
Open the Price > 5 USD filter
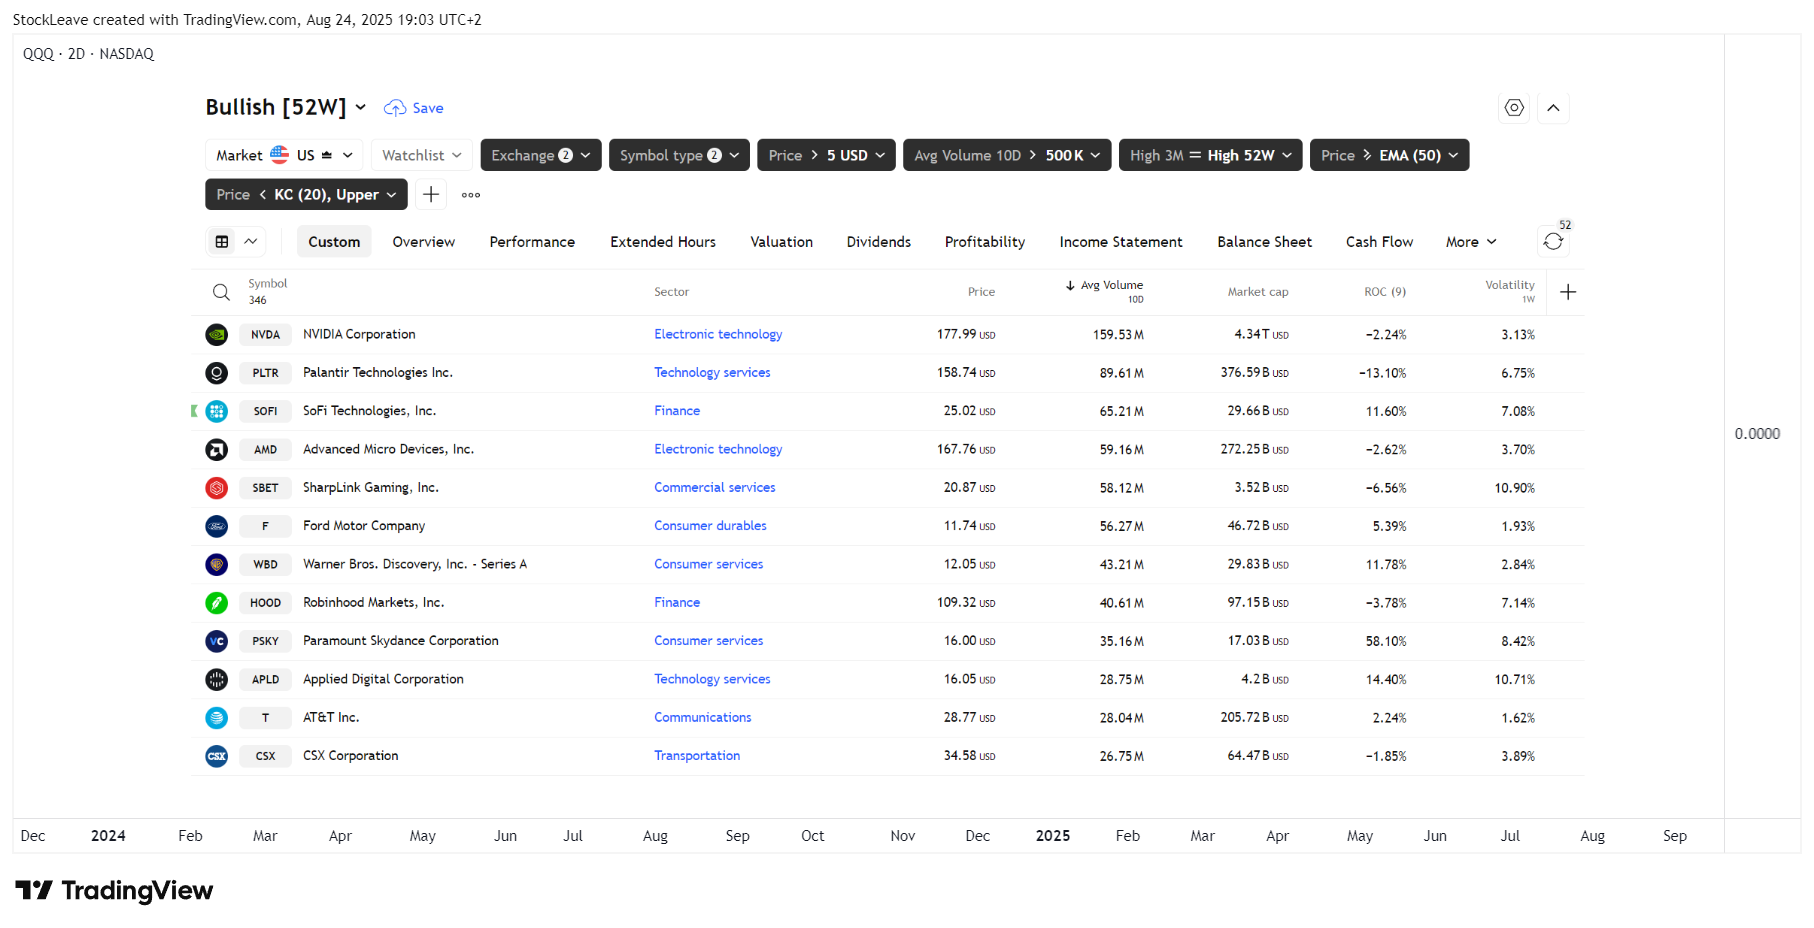(x=826, y=155)
